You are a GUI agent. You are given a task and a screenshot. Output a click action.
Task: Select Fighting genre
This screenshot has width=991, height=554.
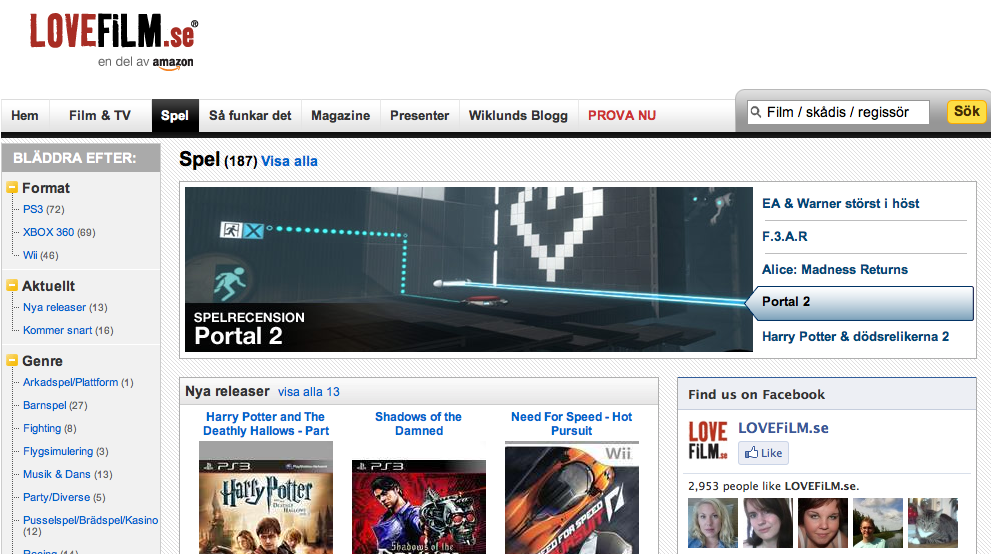[x=42, y=428]
